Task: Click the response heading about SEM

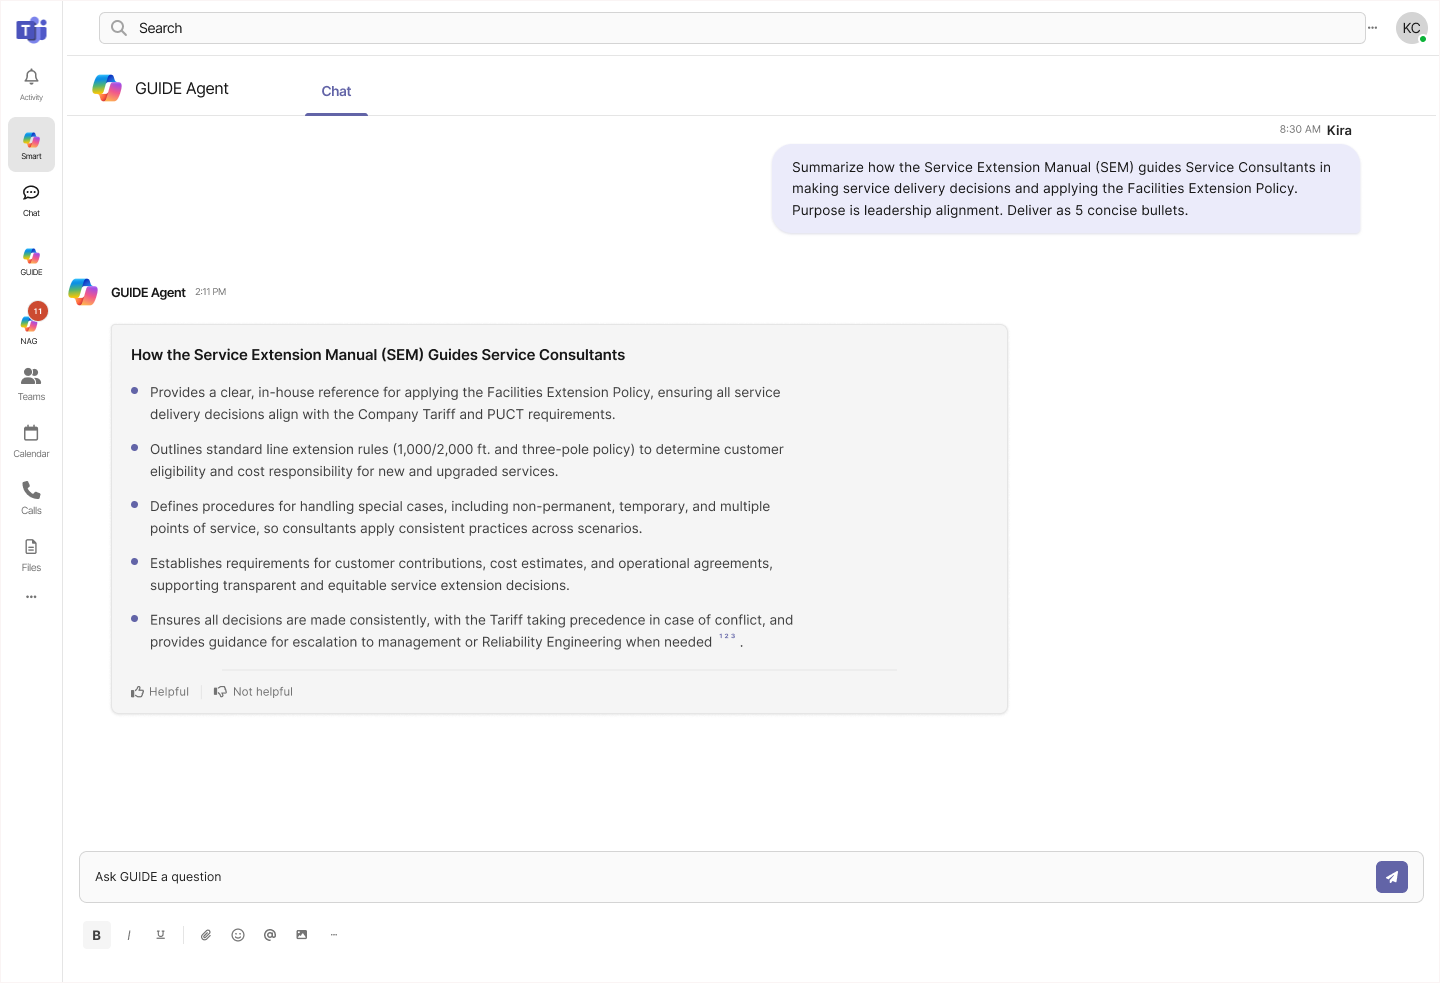Action: tap(378, 355)
